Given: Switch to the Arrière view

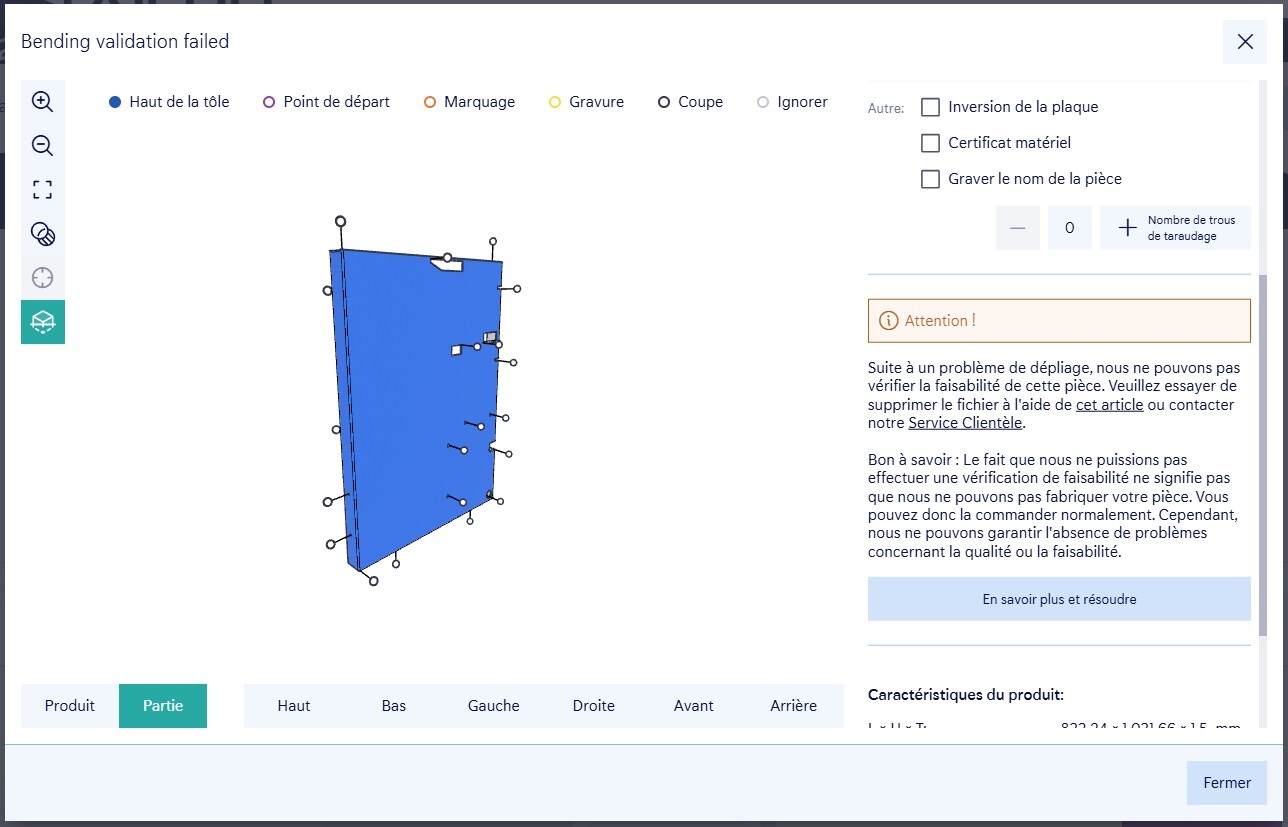Looking at the screenshot, I should coord(793,706).
